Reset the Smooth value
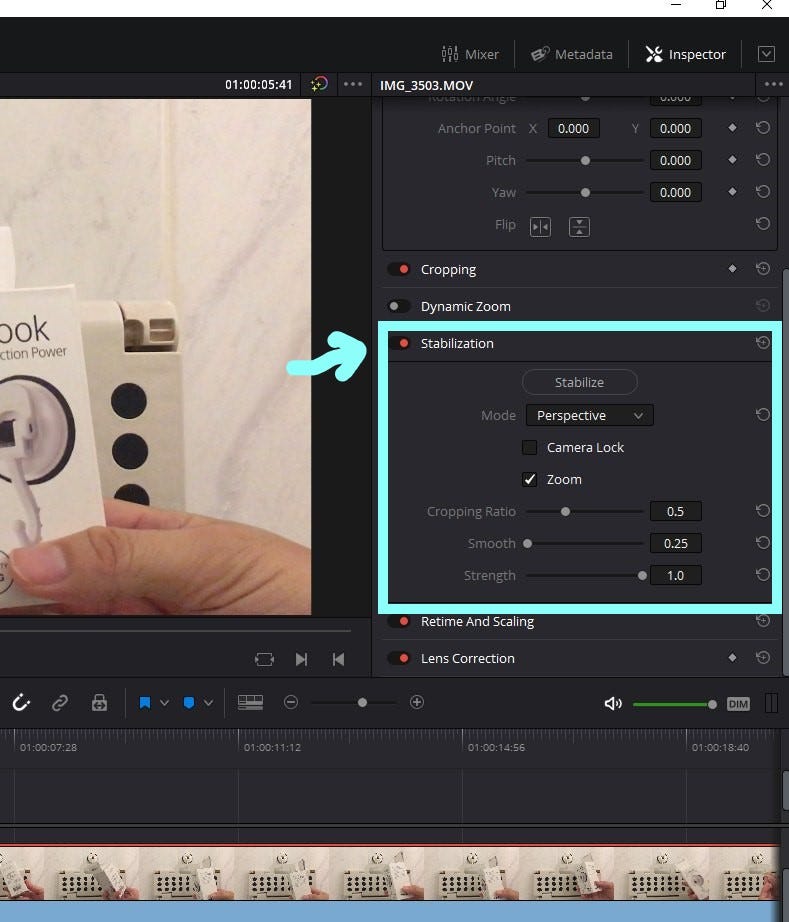 (763, 542)
